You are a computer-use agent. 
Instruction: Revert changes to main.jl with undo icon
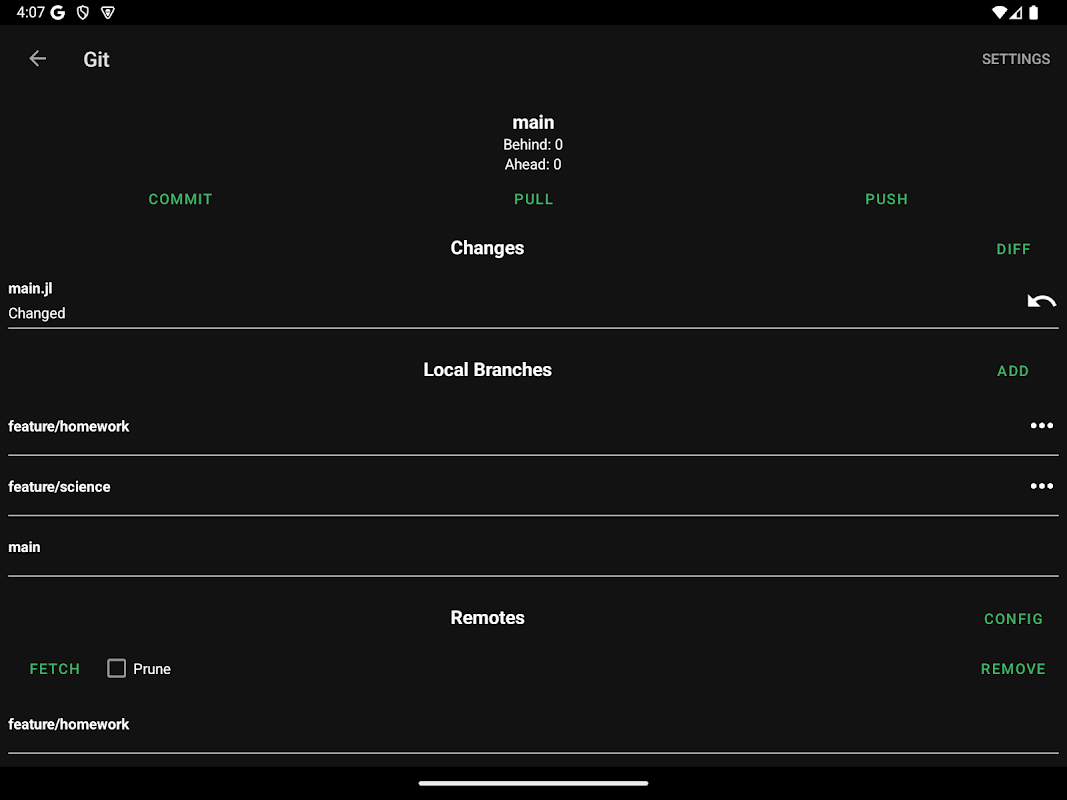point(1041,301)
